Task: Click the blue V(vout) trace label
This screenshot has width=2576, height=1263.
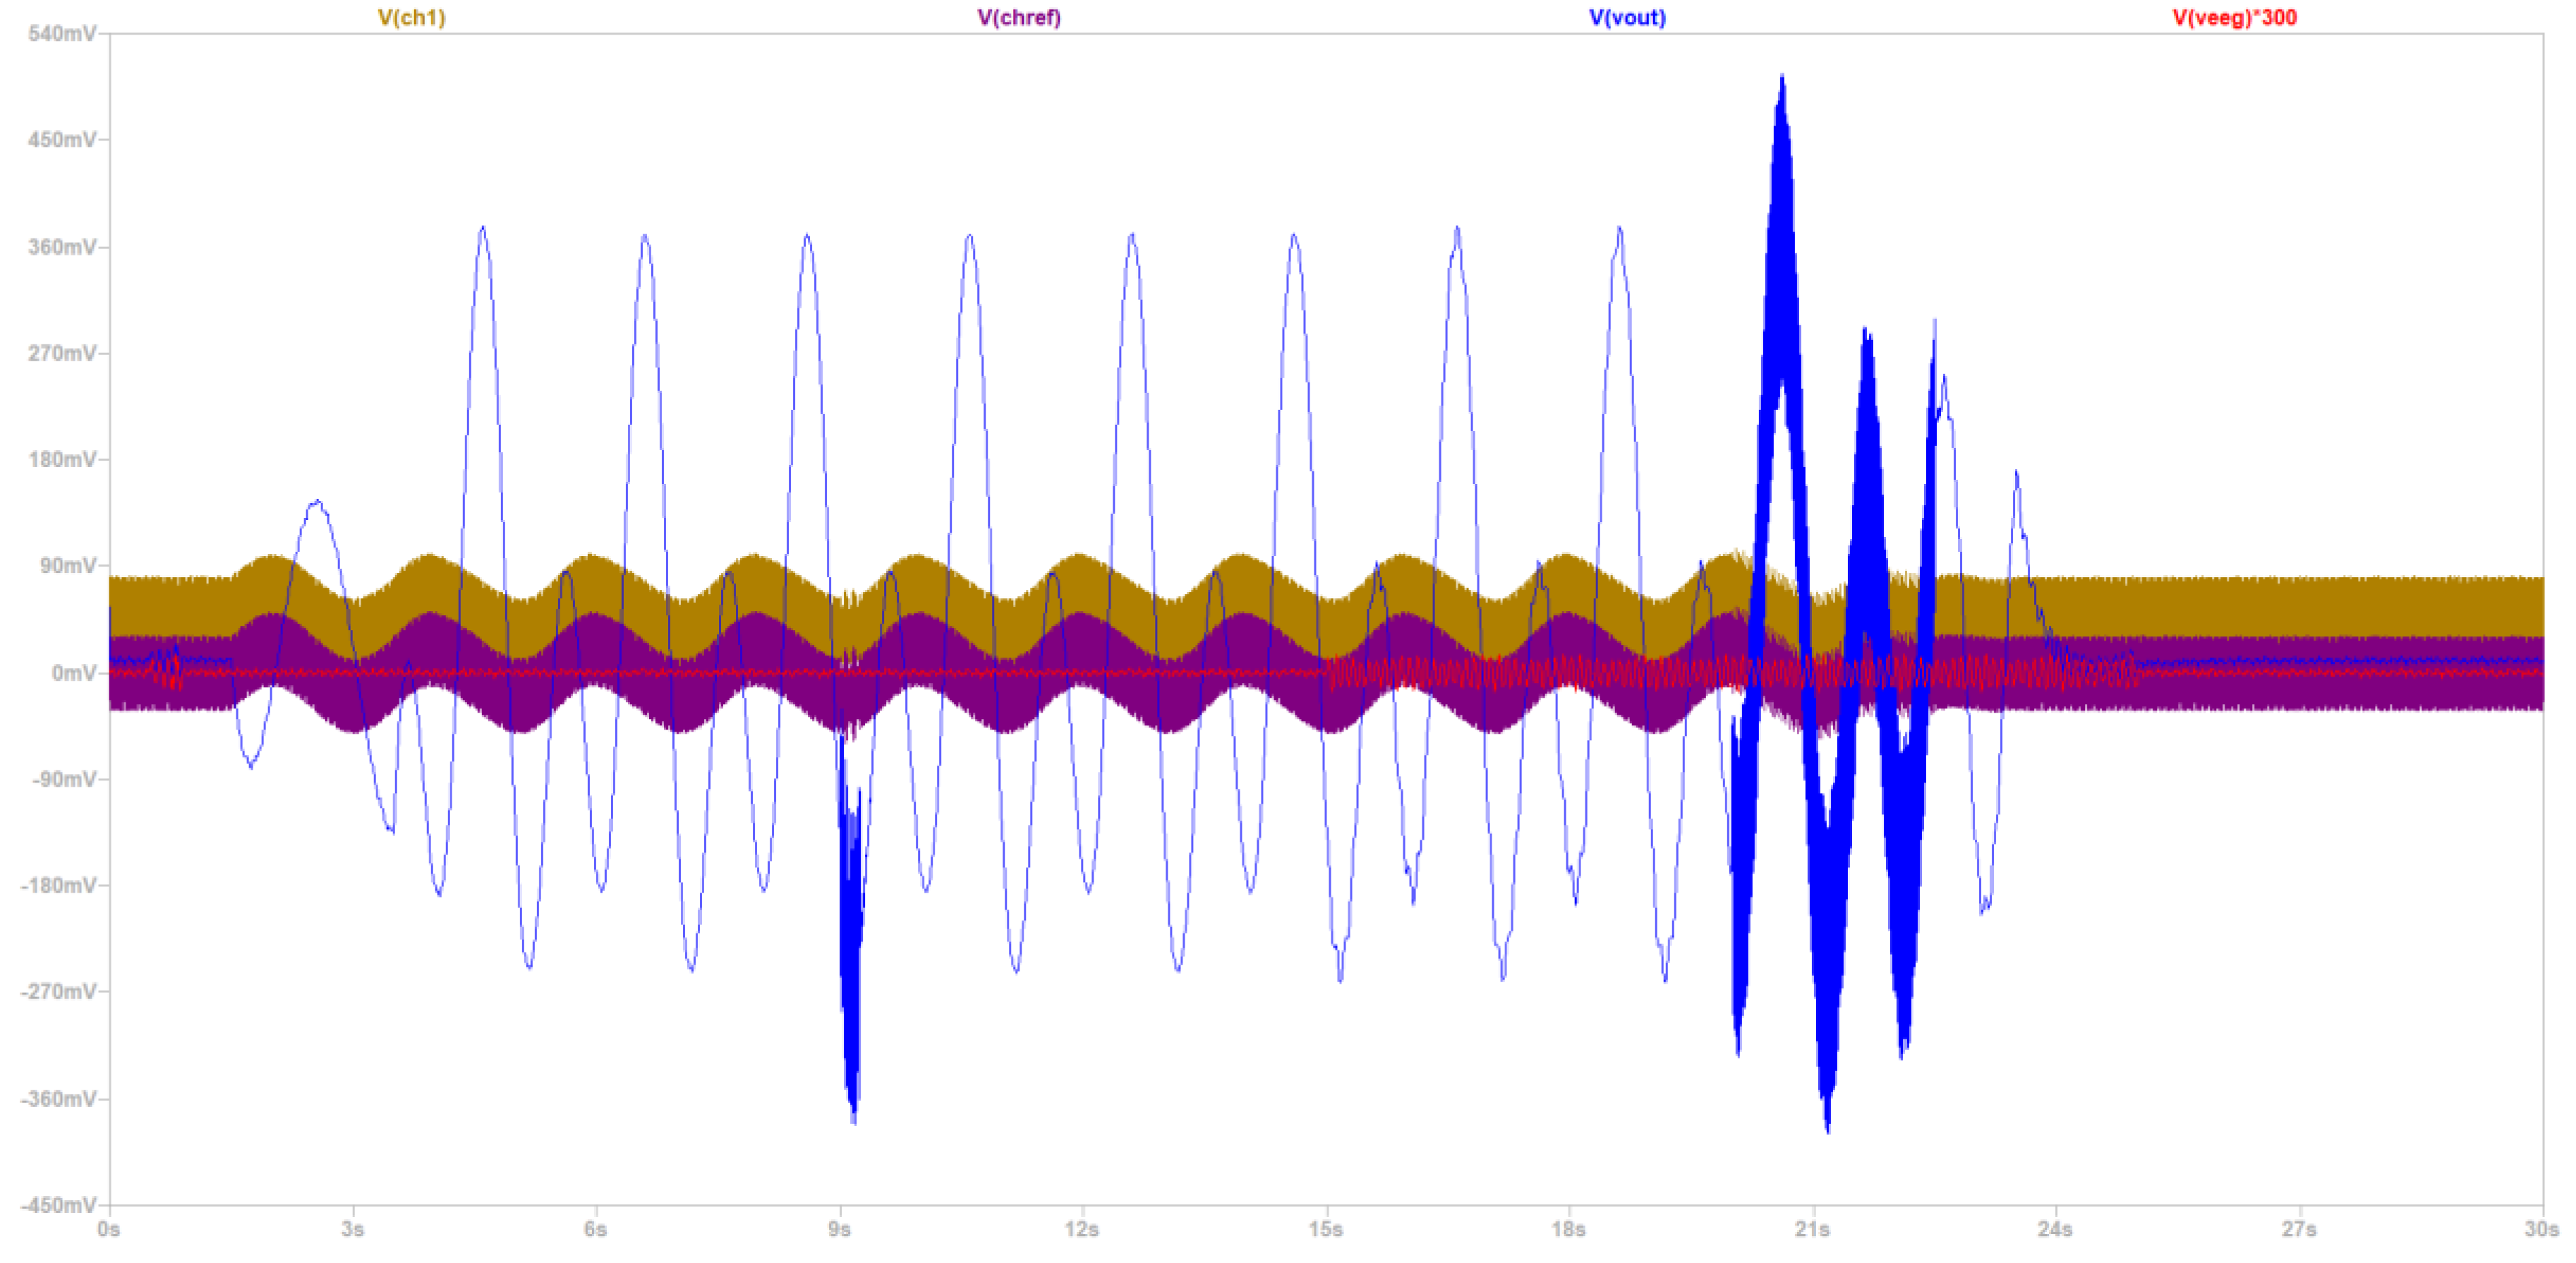Action: coord(1627,17)
